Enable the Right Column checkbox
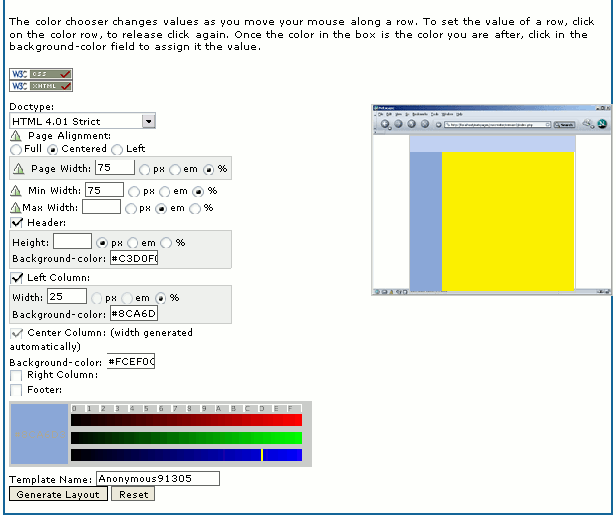 [x=16, y=376]
